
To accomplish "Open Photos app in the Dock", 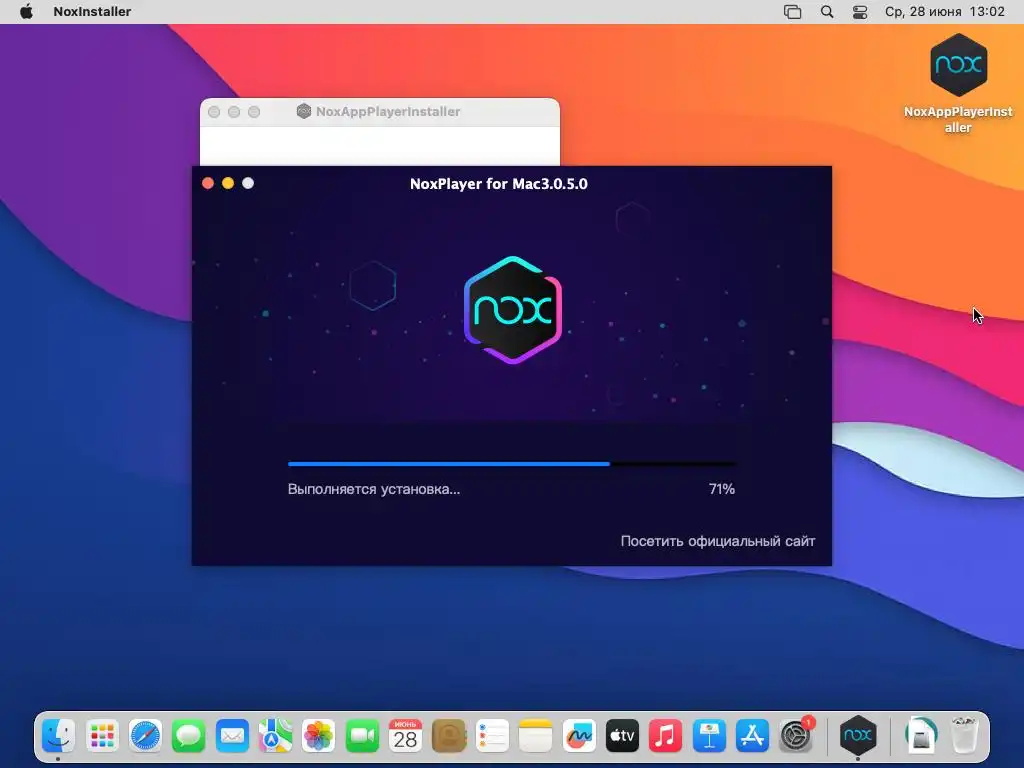I will (319, 736).
